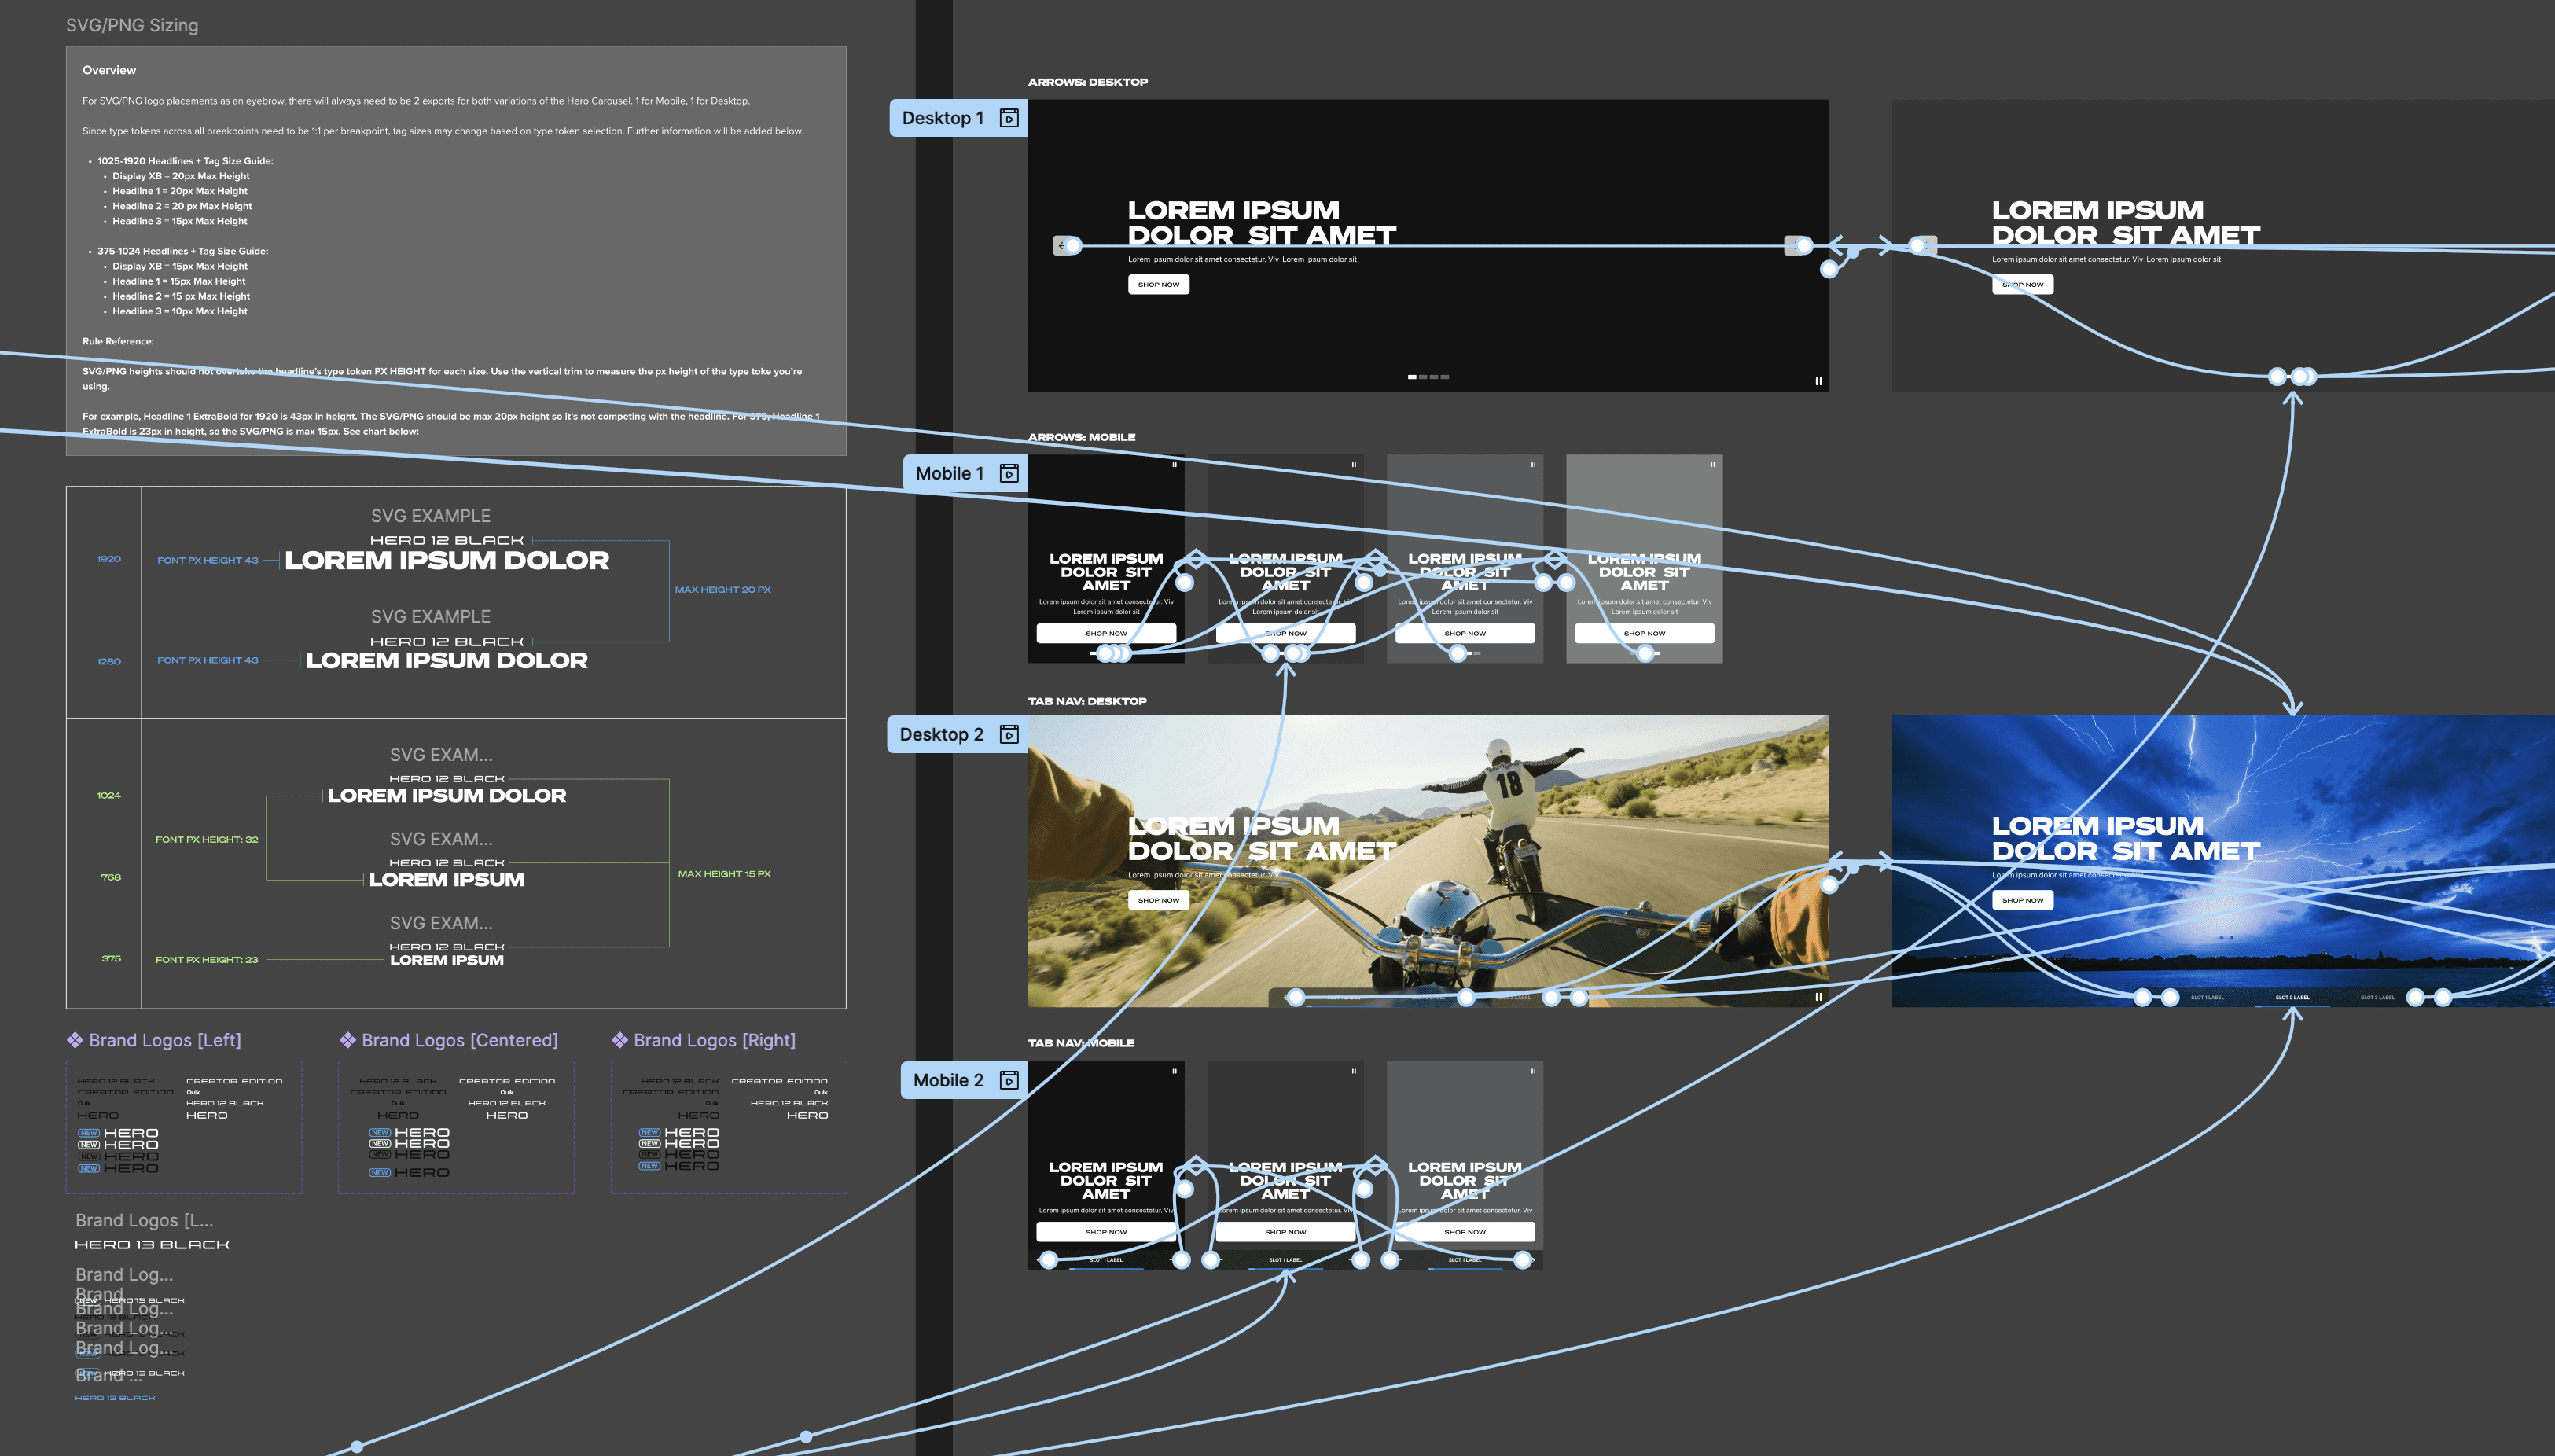Click the Mobile 2 flow play icon
The width and height of the screenshot is (2555, 1456).
[x=1009, y=1081]
